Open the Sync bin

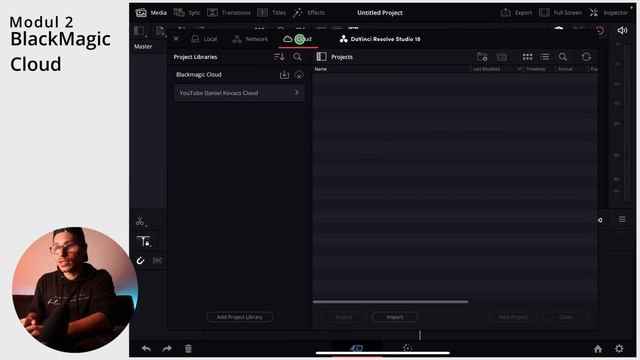point(187,13)
